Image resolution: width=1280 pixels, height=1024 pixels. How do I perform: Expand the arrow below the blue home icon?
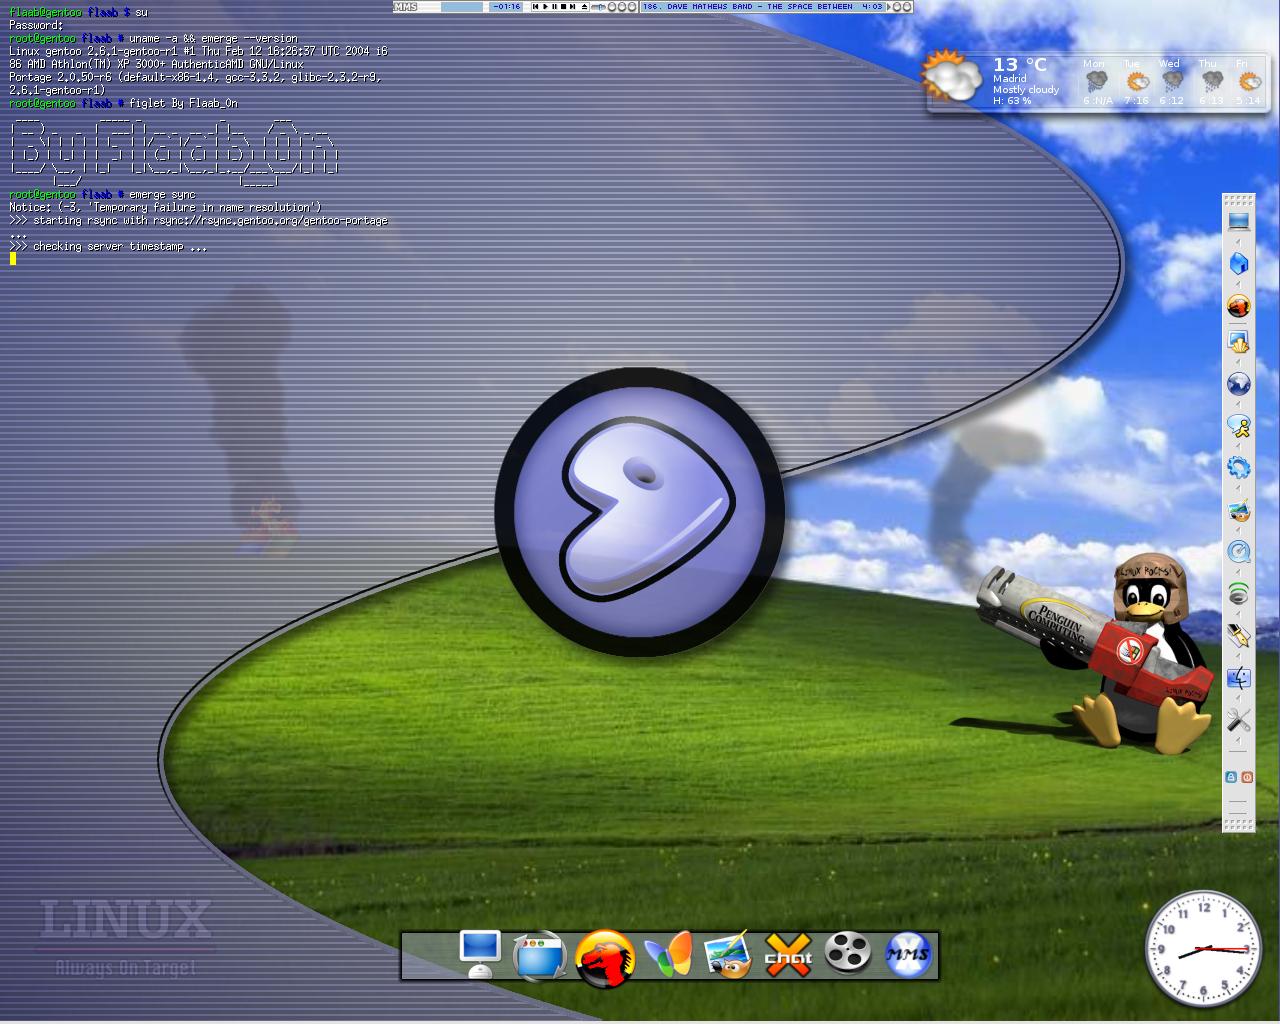click(1238, 282)
